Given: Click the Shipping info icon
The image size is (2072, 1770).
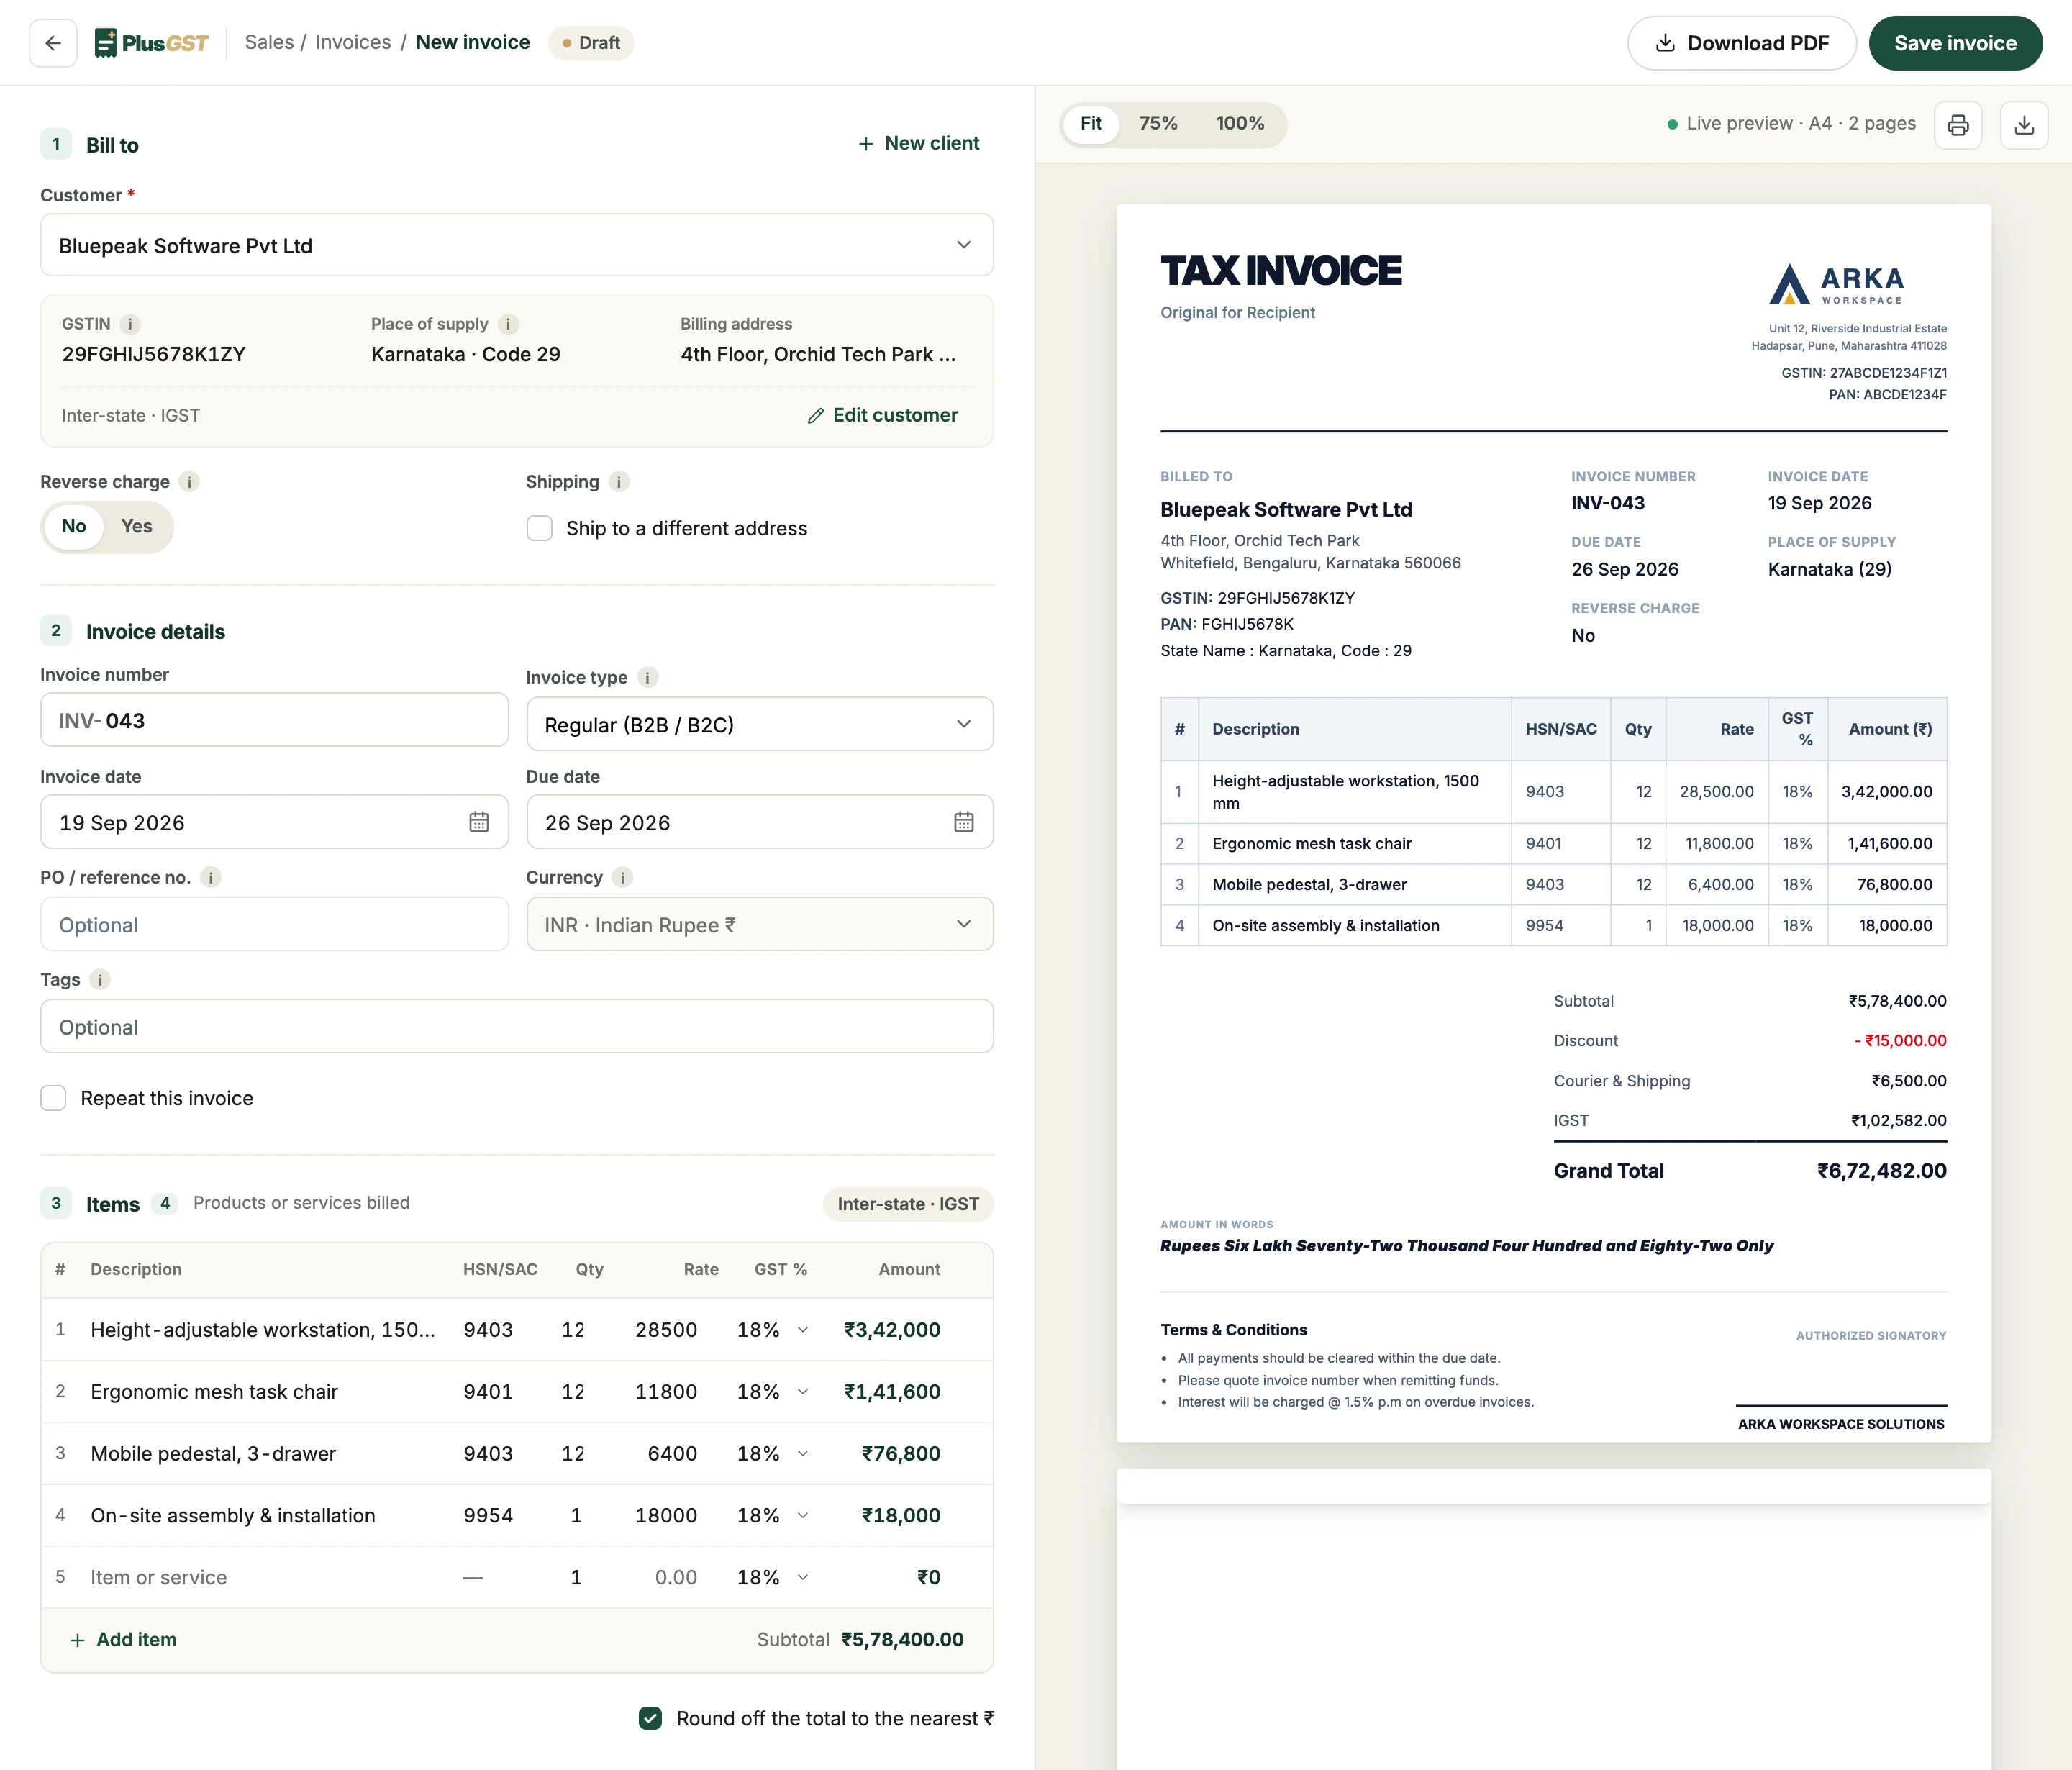Looking at the screenshot, I should [x=619, y=482].
